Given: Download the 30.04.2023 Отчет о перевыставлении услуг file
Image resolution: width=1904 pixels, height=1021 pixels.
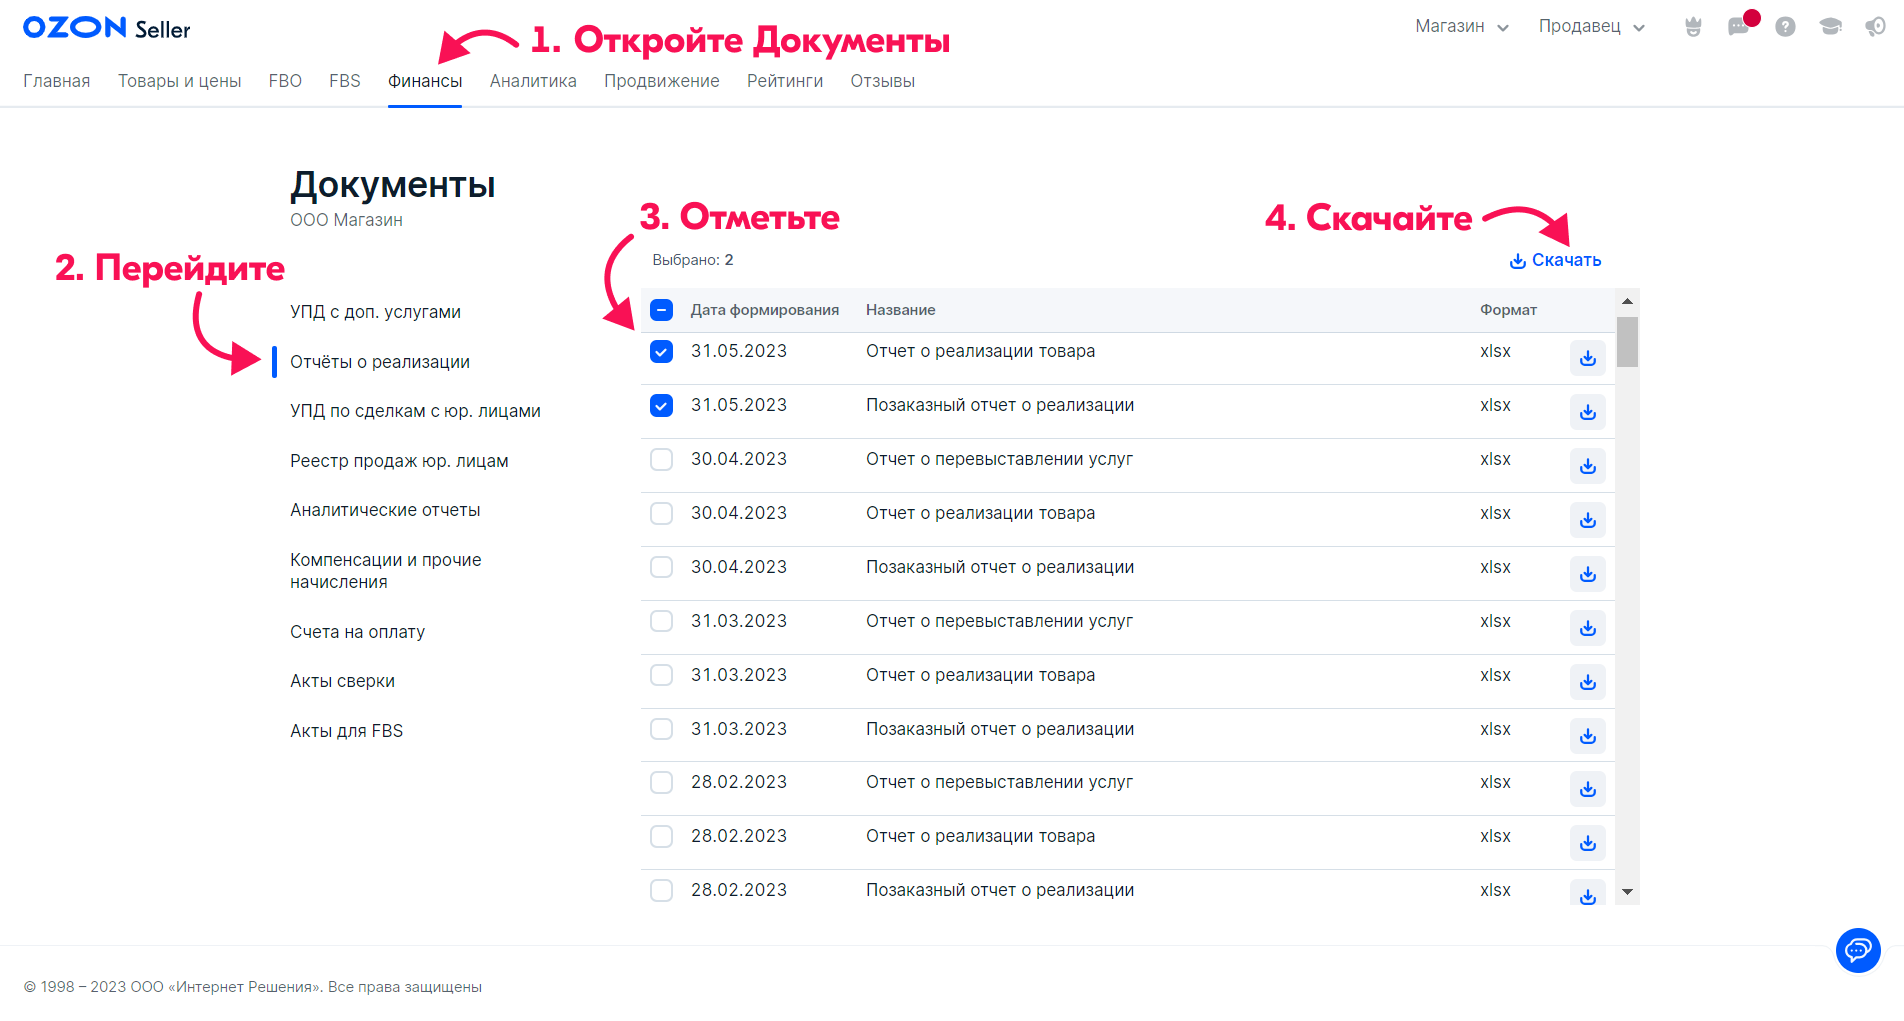Looking at the screenshot, I should click(1587, 466).
